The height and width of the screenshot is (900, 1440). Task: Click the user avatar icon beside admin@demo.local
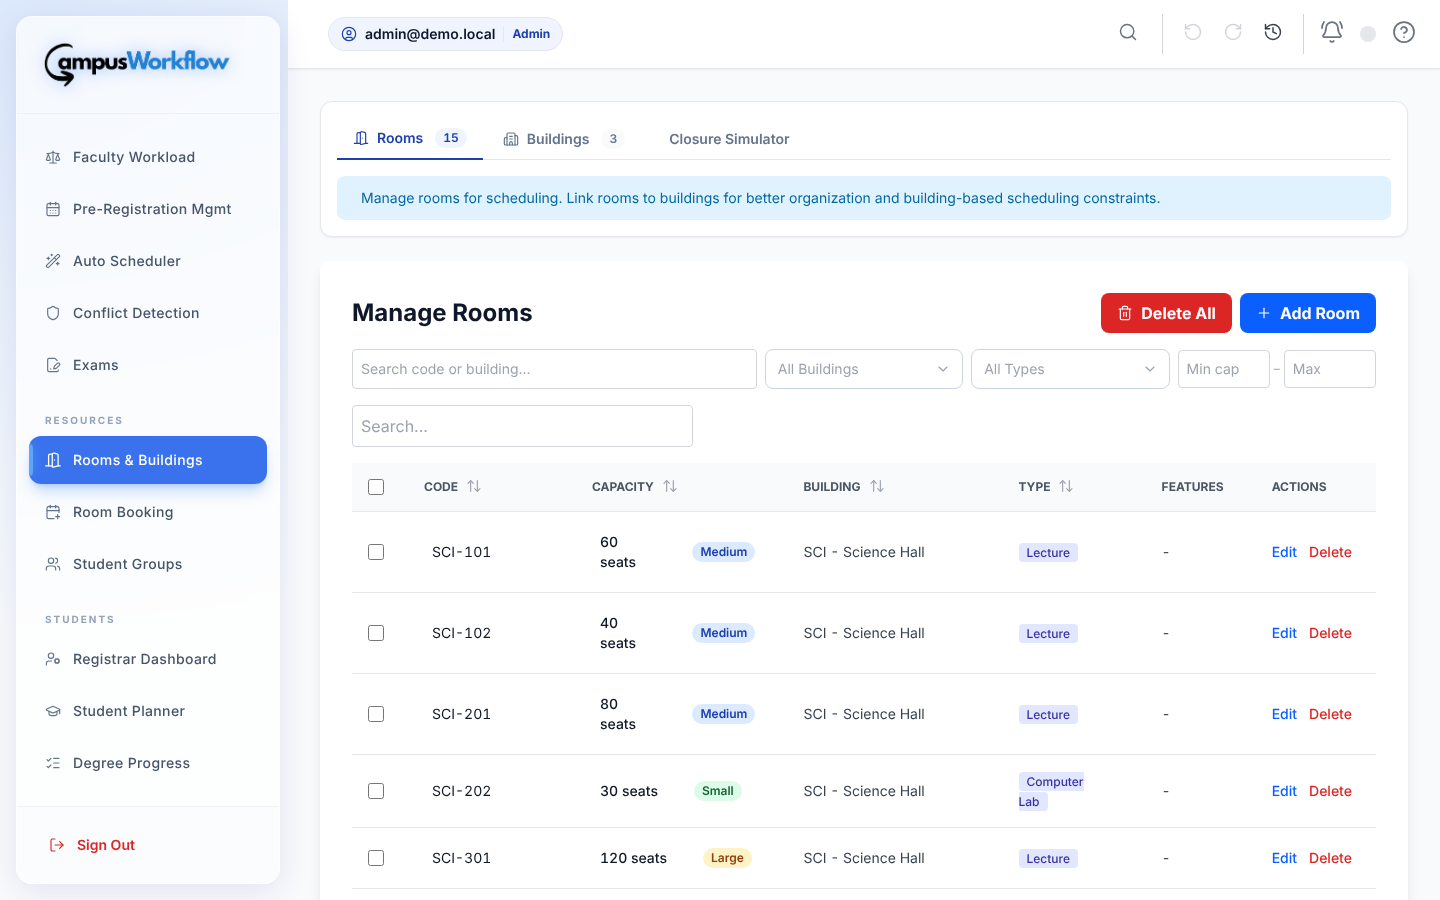(349, 34)
